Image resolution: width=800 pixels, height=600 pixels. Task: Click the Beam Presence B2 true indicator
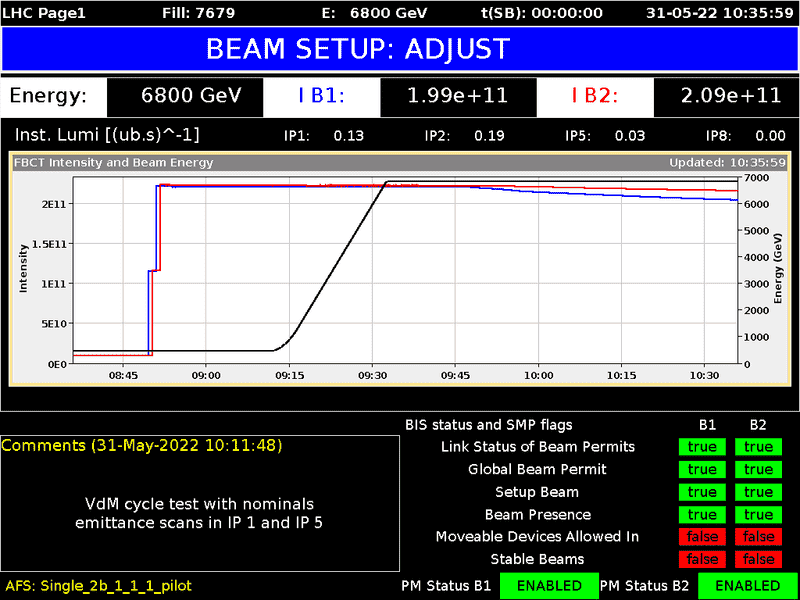pos(758,515)
